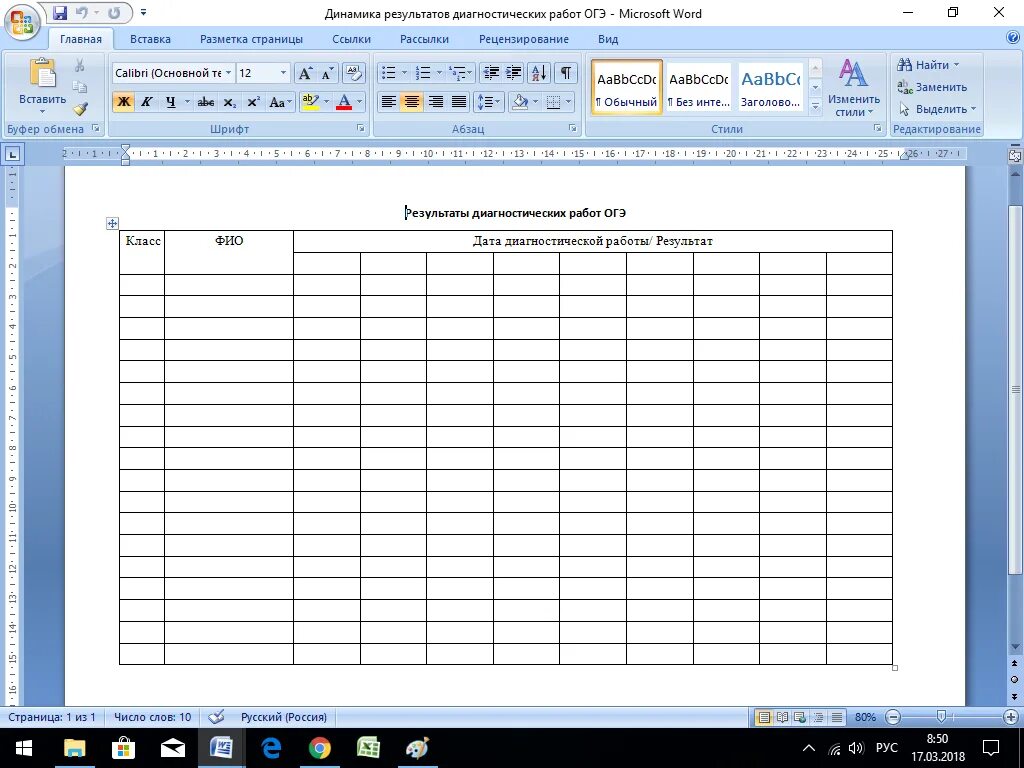This screenshot has height=768, width=1024.
Task: Switch to Web Layout view
Action: [800, 717]
